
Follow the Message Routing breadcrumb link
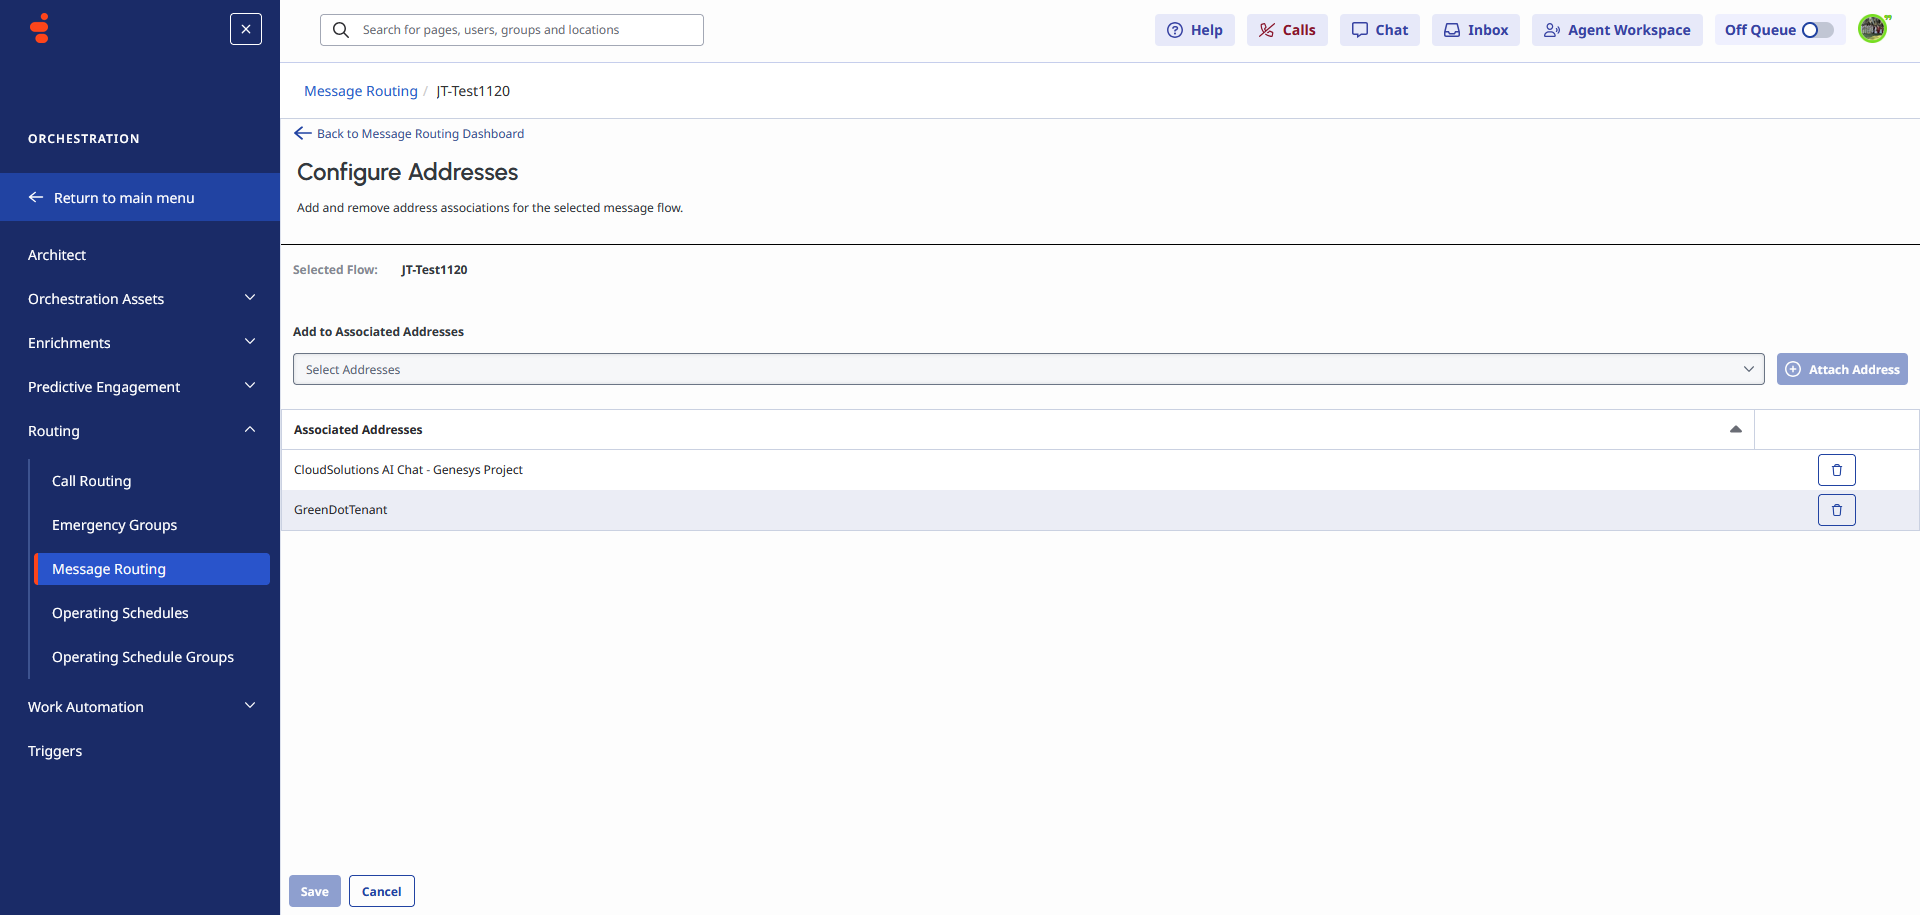(360, 91)
